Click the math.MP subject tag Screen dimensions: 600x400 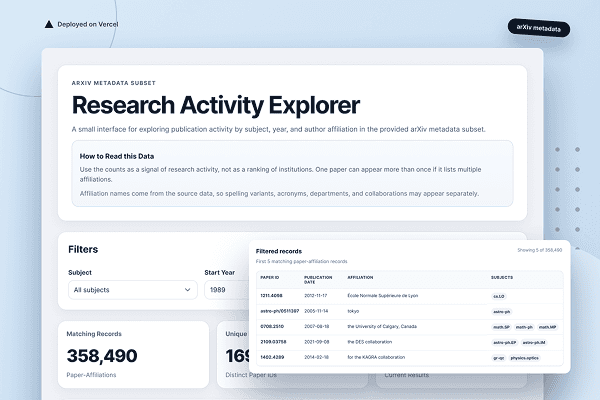(x=547, y=327)
